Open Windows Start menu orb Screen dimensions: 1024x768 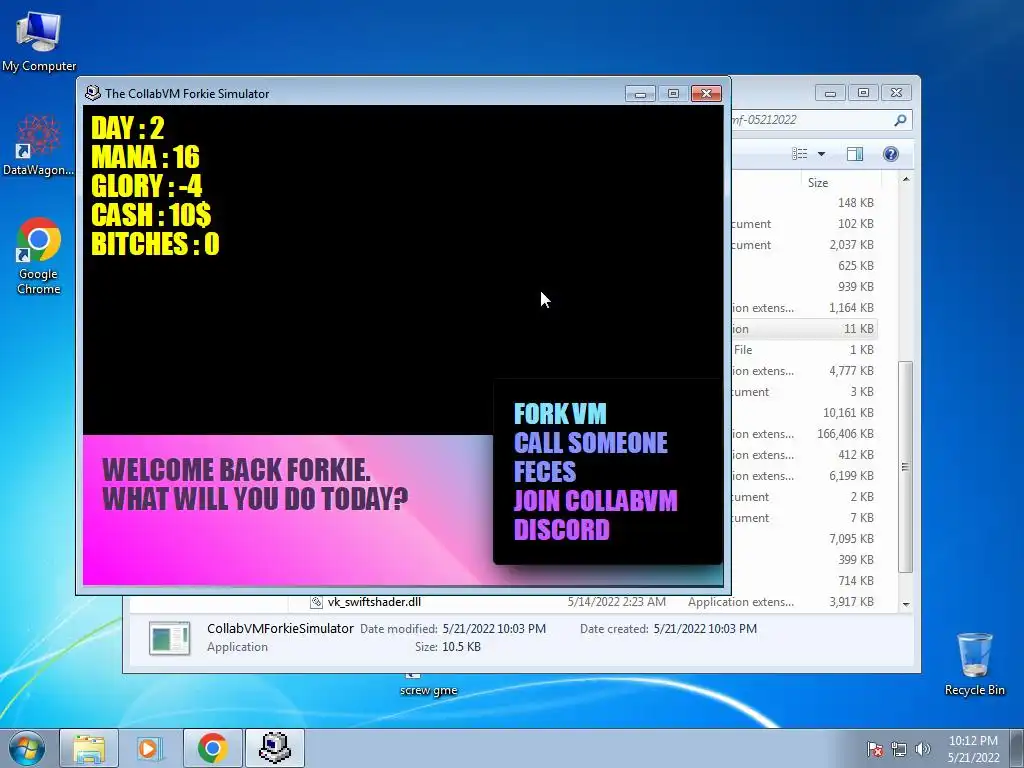click(27, 748)
